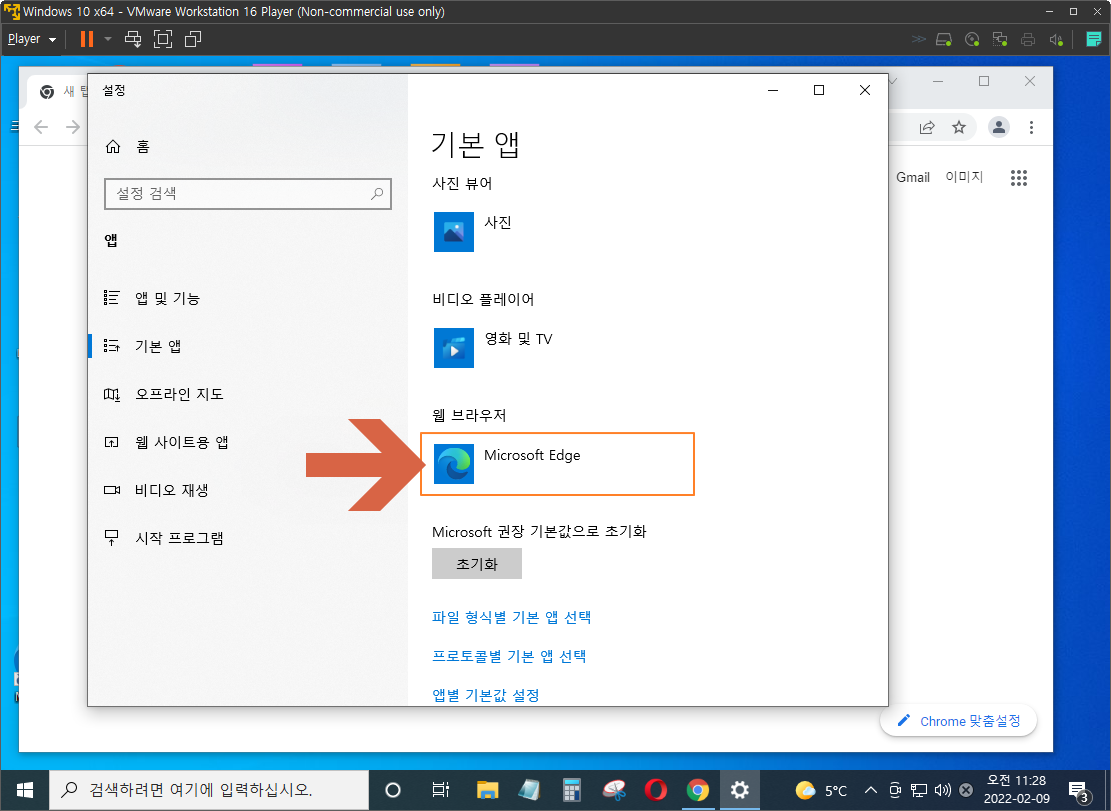Open the VMware notes message icon

coord(1094,39)
